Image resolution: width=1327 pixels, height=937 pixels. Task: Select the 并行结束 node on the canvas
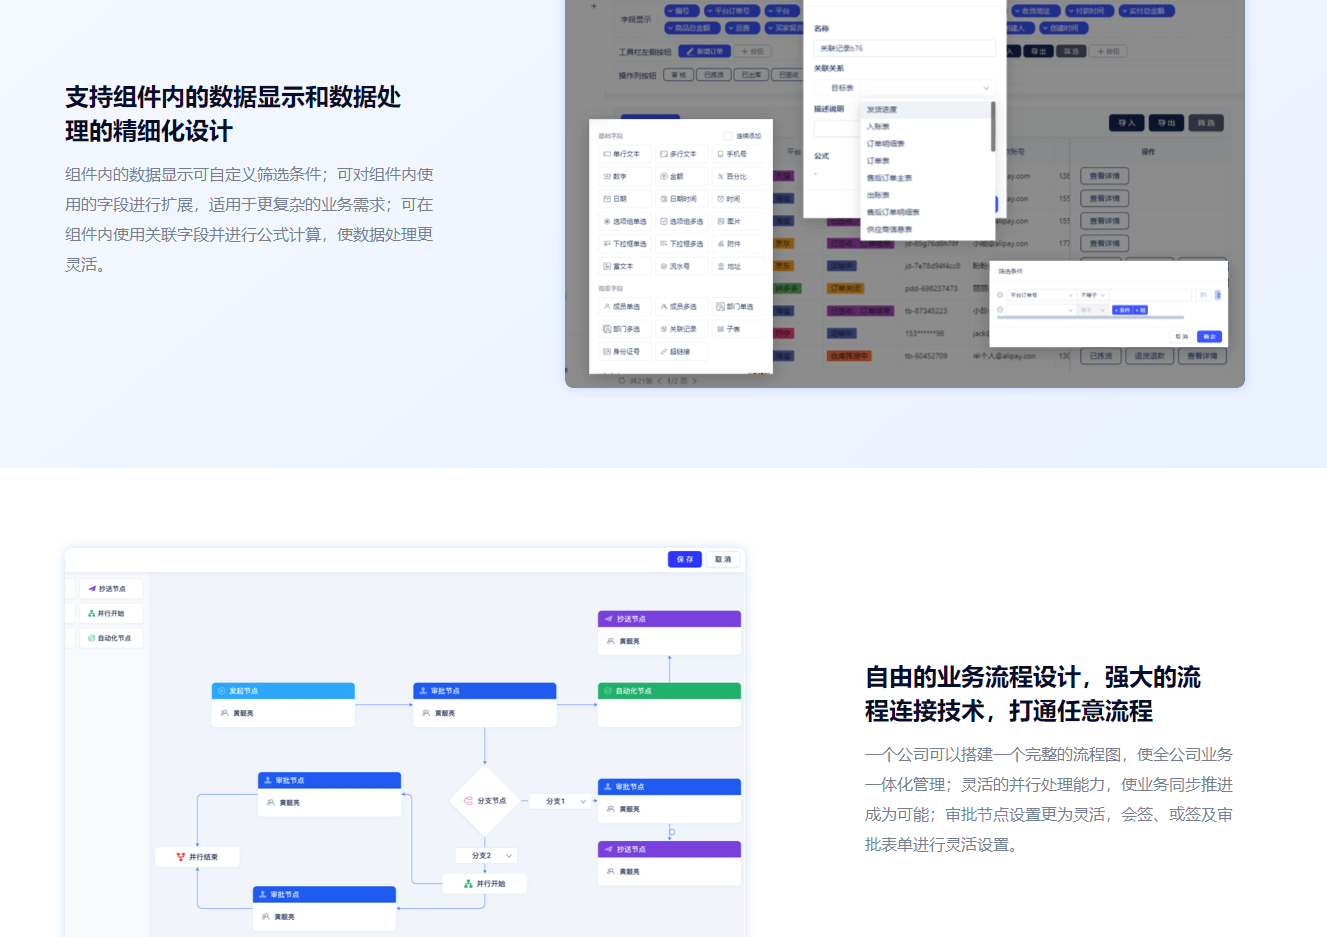pos(197,857)
